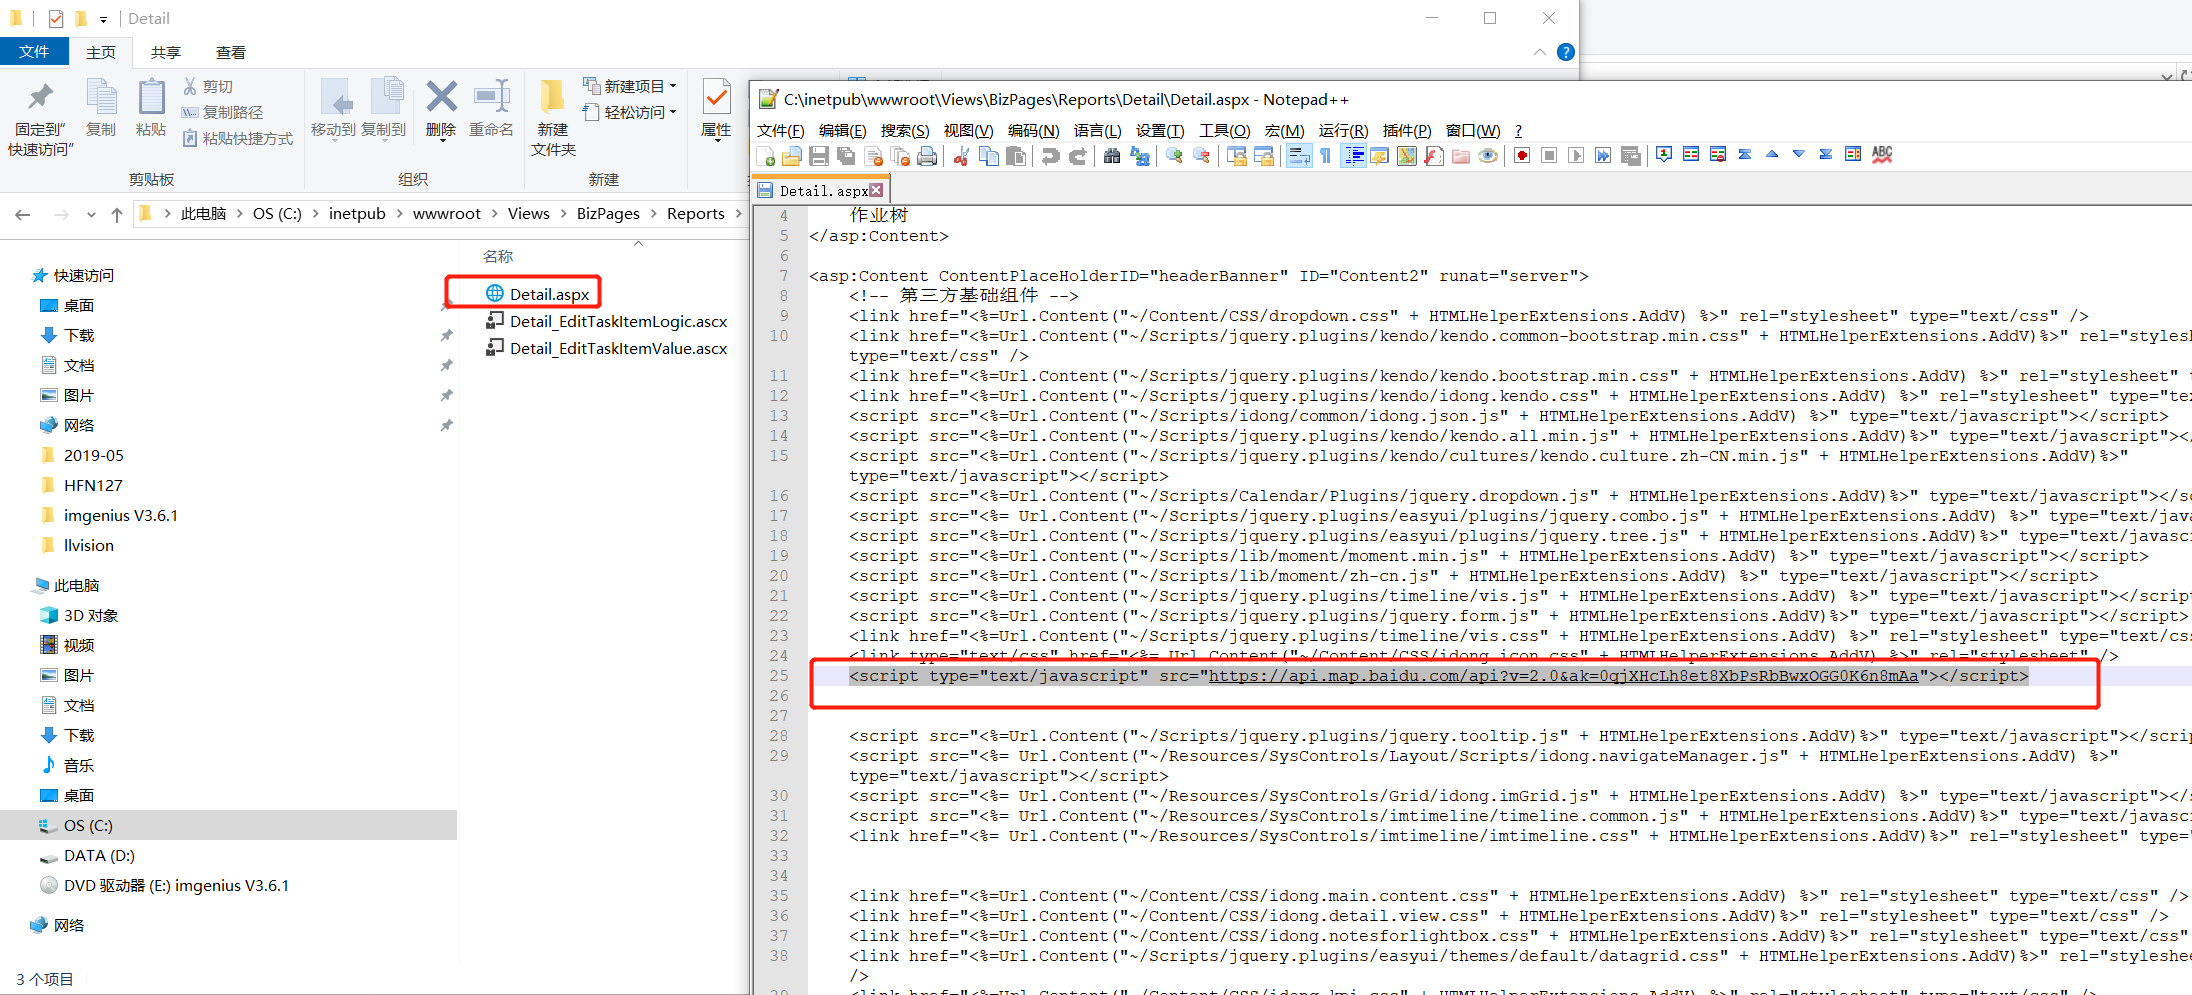Click the Save icon in Notepad++ toolbar
2192x995 pixels.
click(x=819, y=156)
